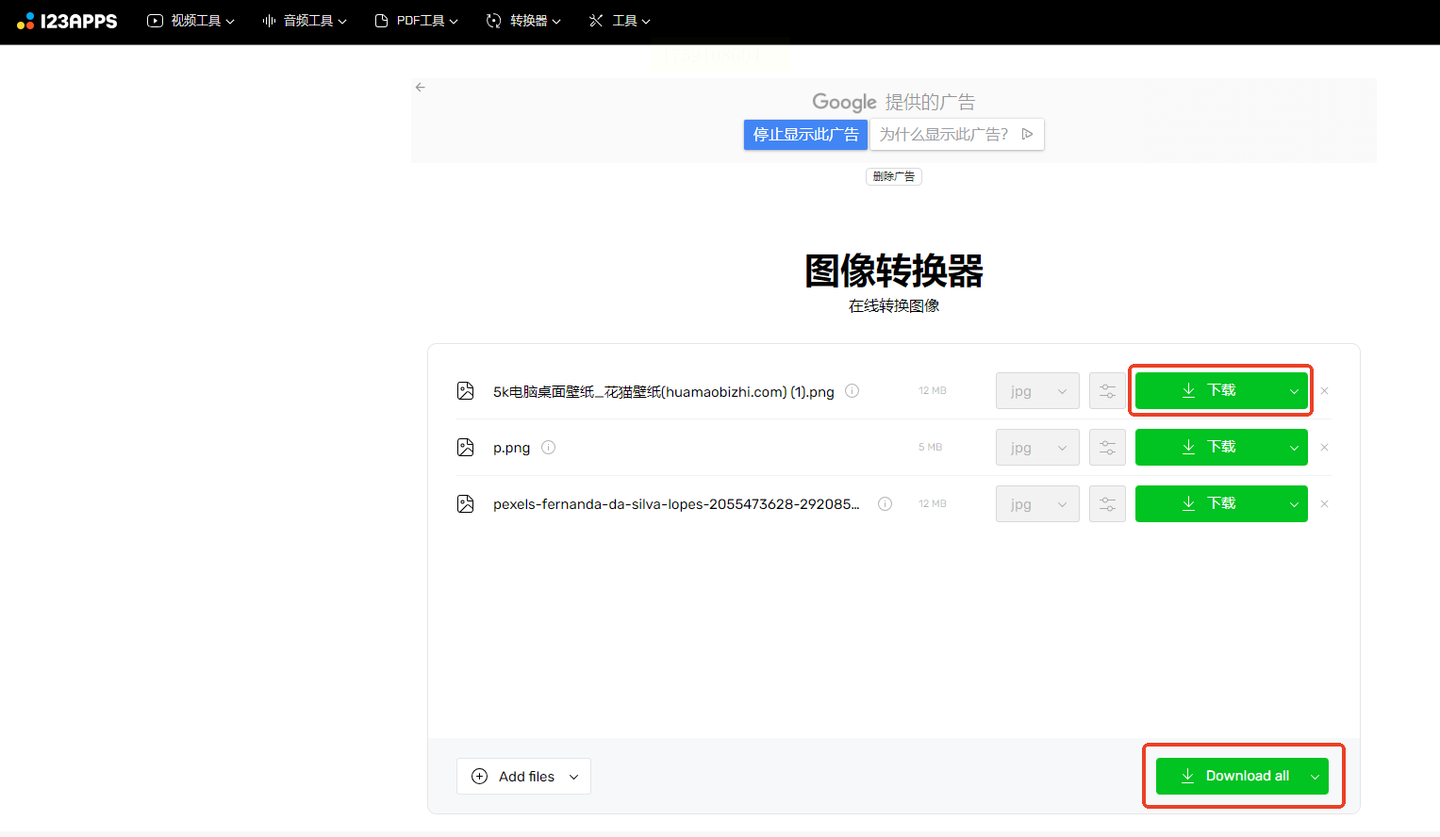Open jpg format dropdown for first file
The image size is (1440, 837).
1037,391
